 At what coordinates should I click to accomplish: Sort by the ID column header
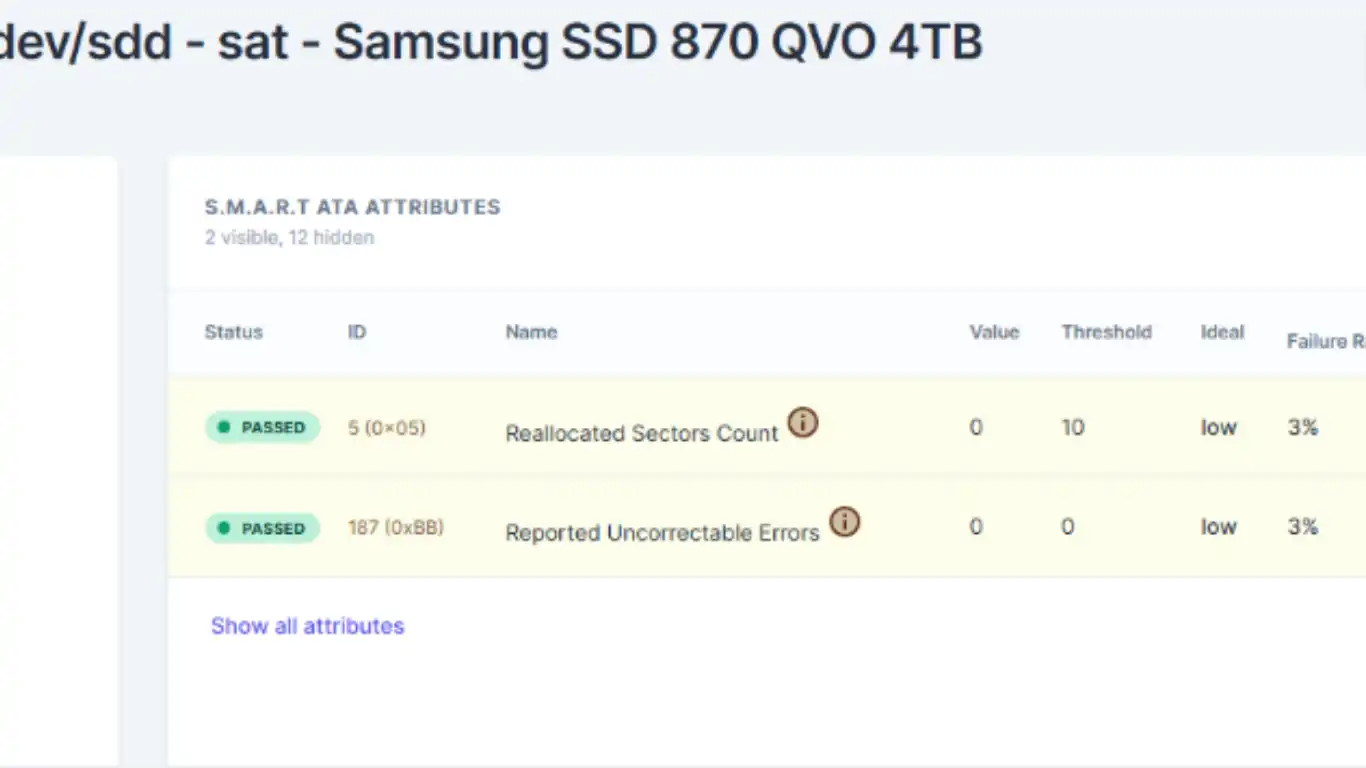tap(357, 332)
